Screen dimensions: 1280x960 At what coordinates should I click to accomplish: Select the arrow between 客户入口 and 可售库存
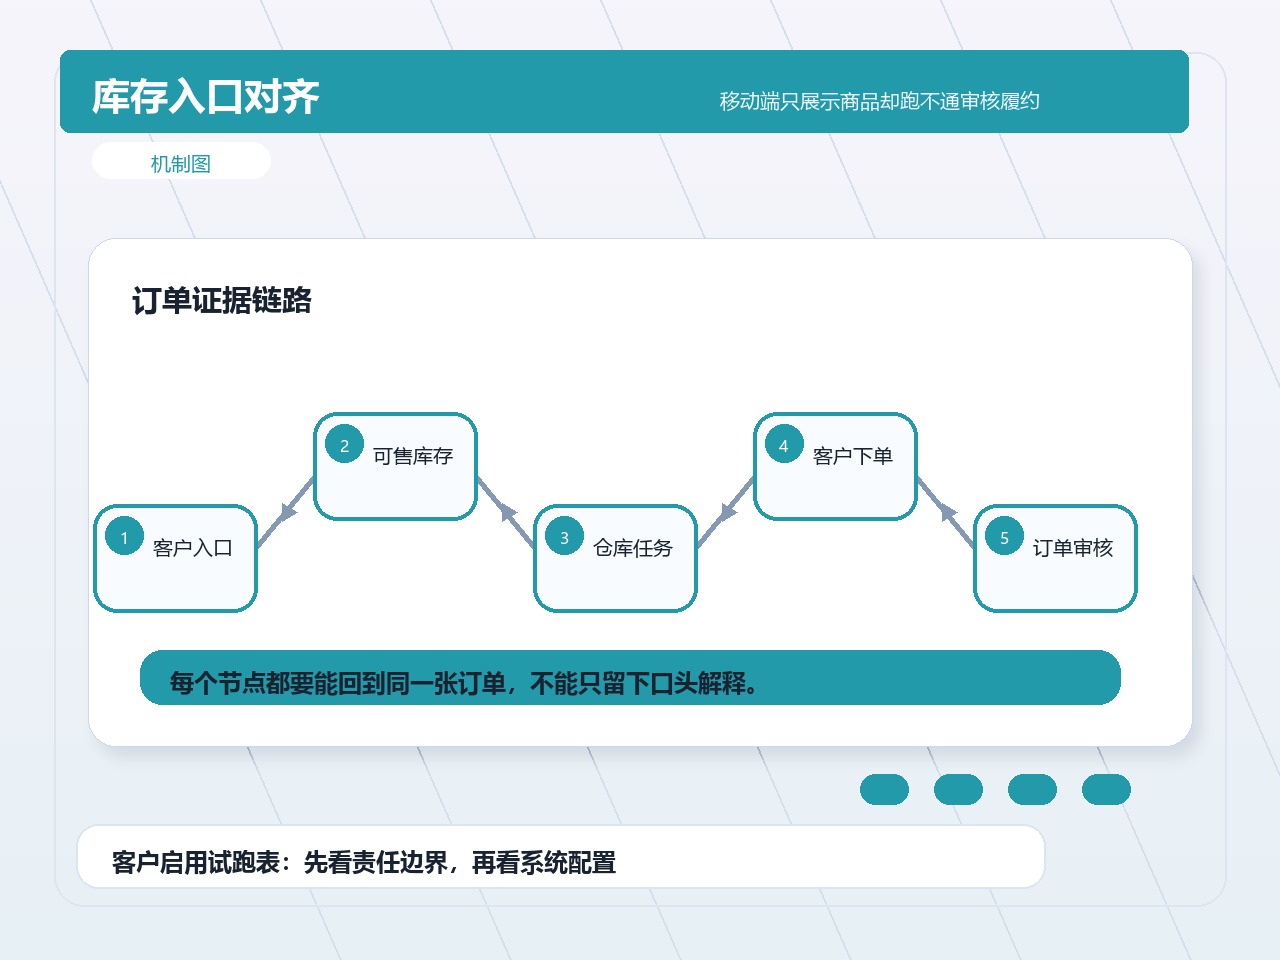pos(286,512)
